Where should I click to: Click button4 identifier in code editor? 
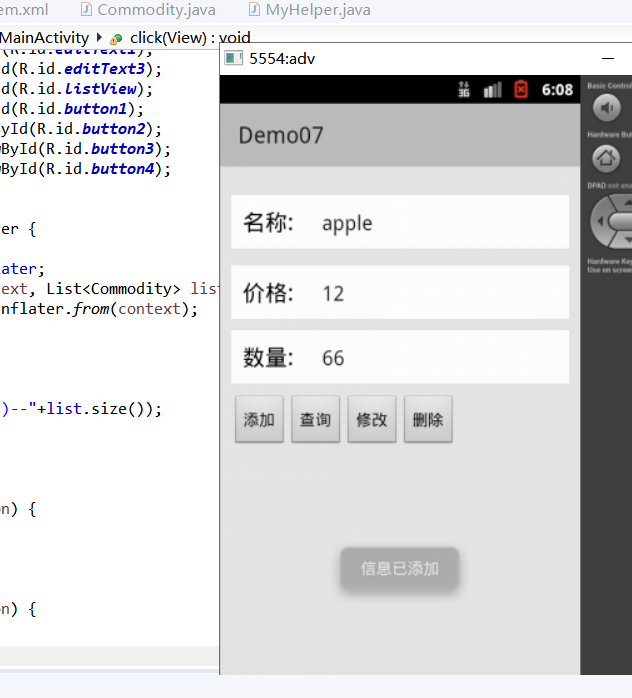pyautogui.click(x=123, y=169)
